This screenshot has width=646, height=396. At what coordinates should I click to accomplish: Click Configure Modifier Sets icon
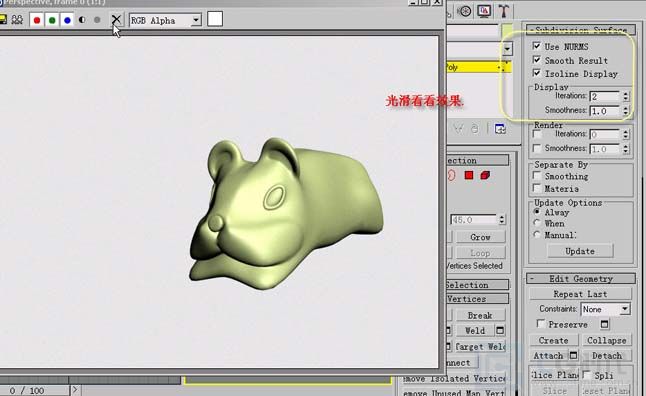click(500, 129)
